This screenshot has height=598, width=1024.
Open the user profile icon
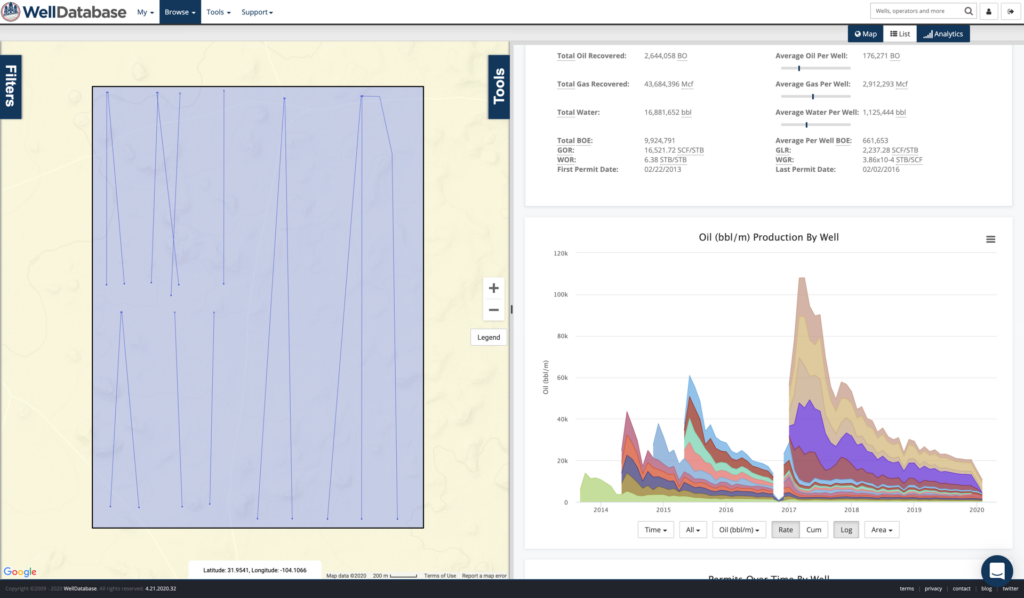(x=989, y=11)
